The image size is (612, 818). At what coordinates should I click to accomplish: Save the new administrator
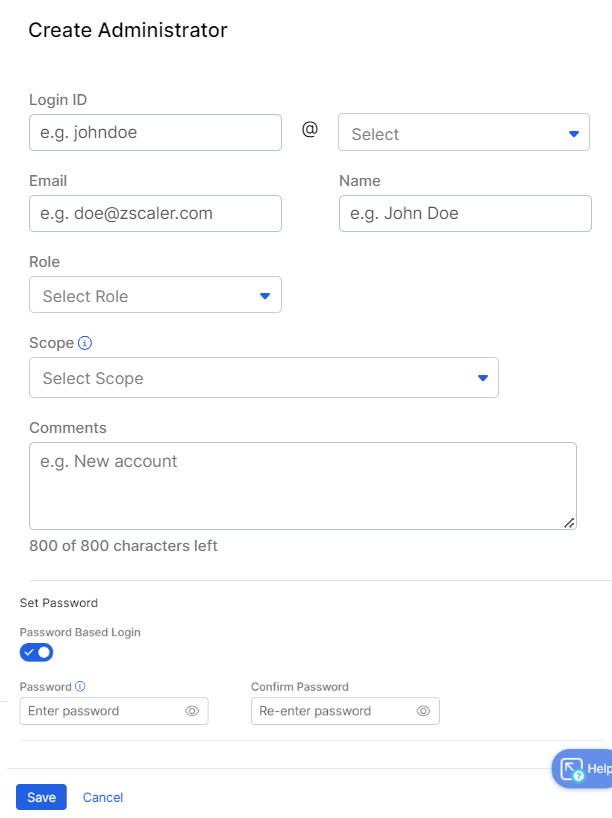pos(40,797)
